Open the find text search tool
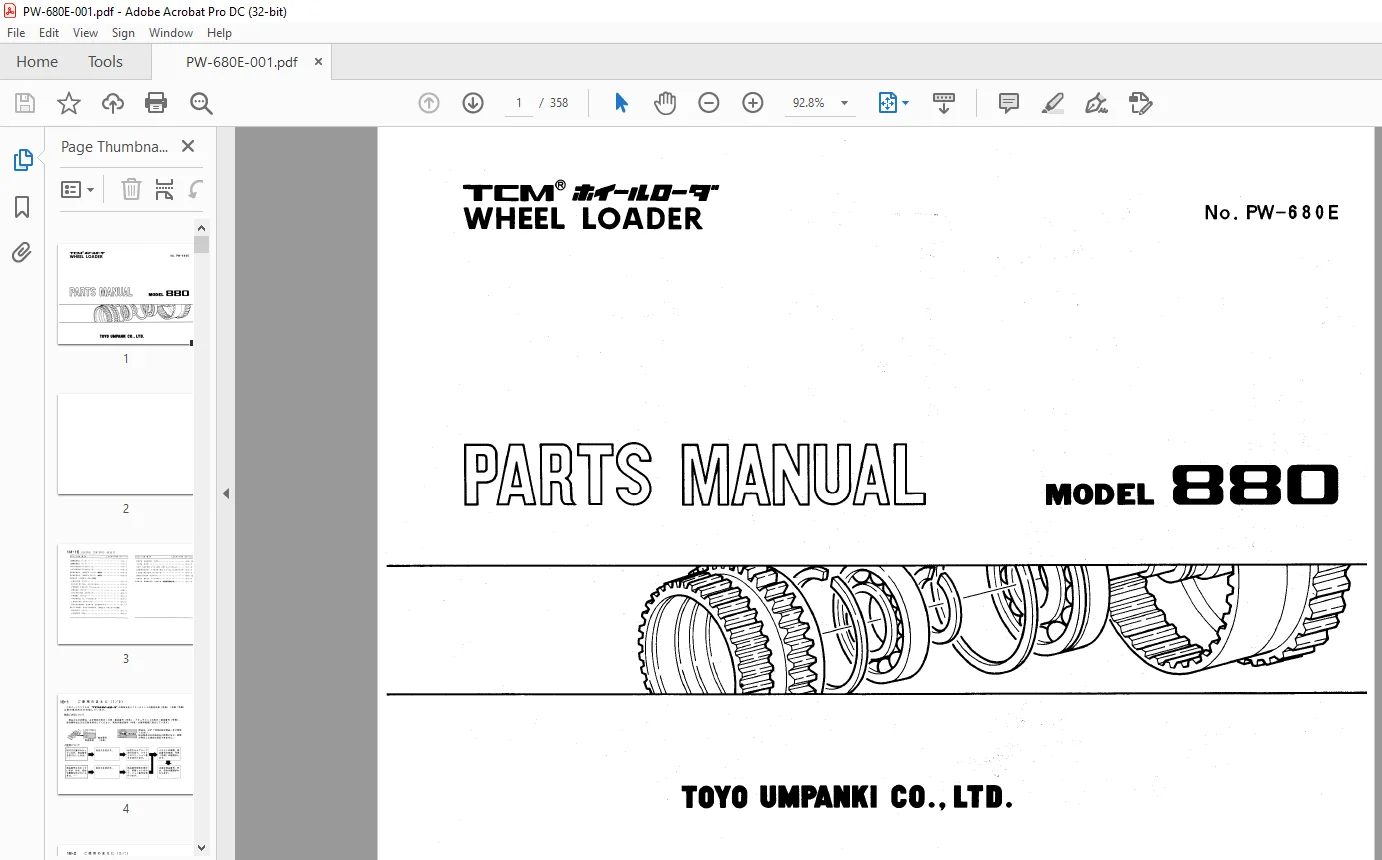 (201, 103)
